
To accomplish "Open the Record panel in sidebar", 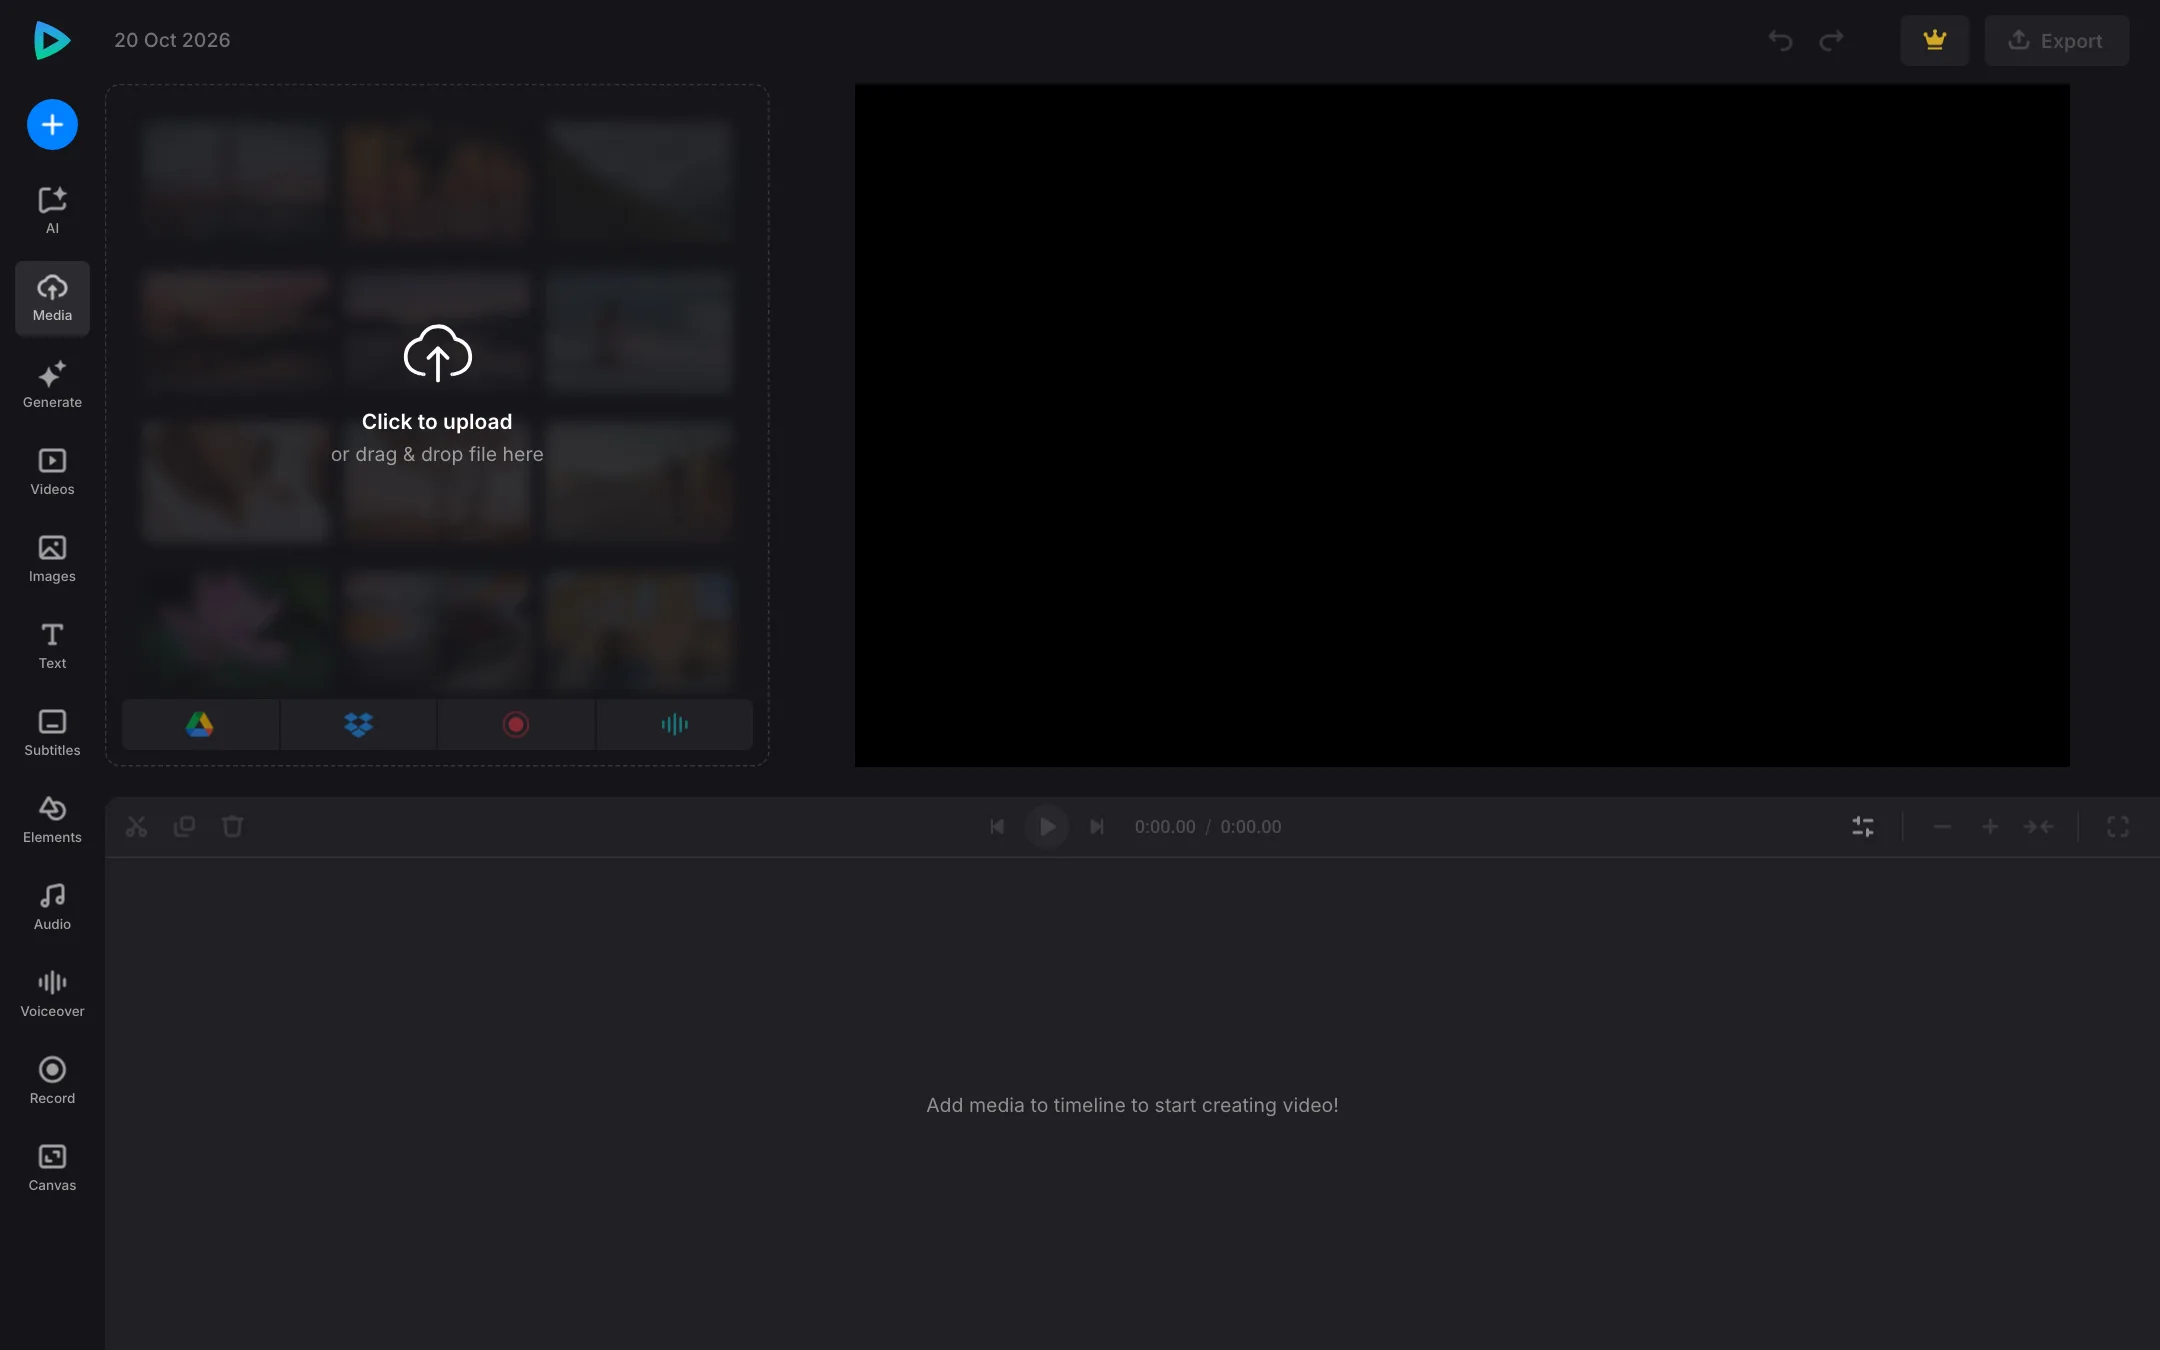I will tap(52, 1081).
